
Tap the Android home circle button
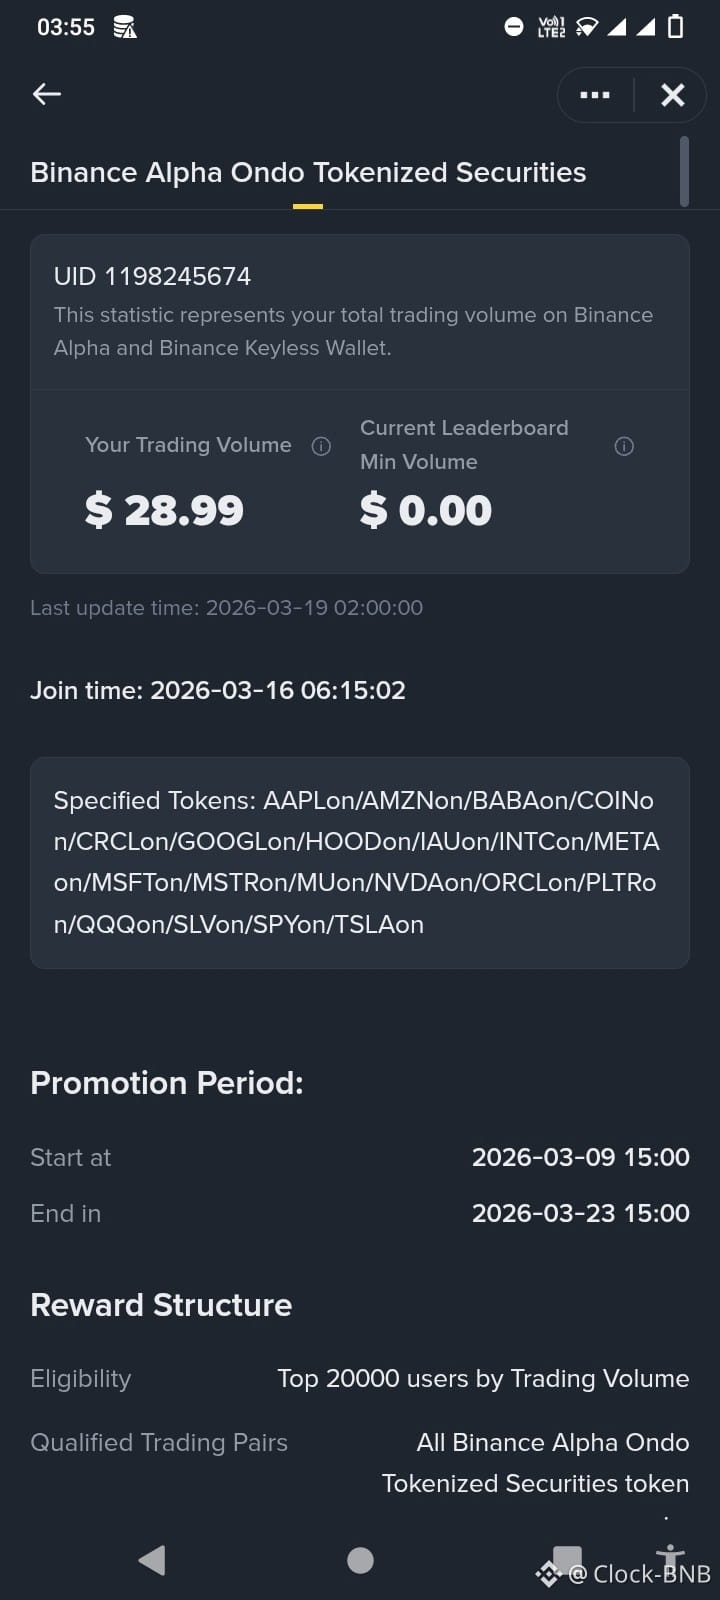[360, 1560]
